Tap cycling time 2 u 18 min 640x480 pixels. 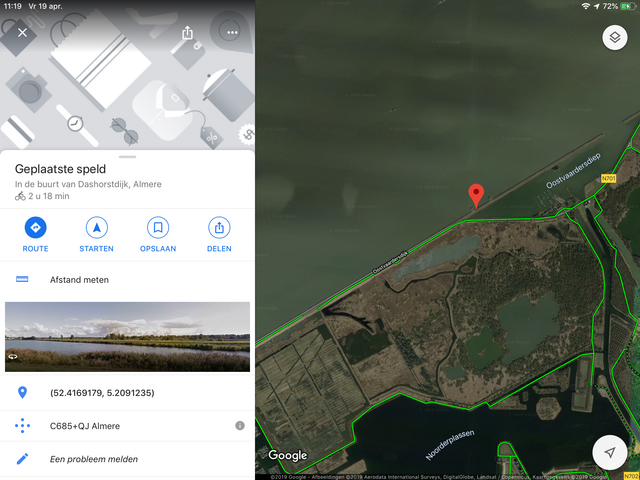(x=42, y=196)
